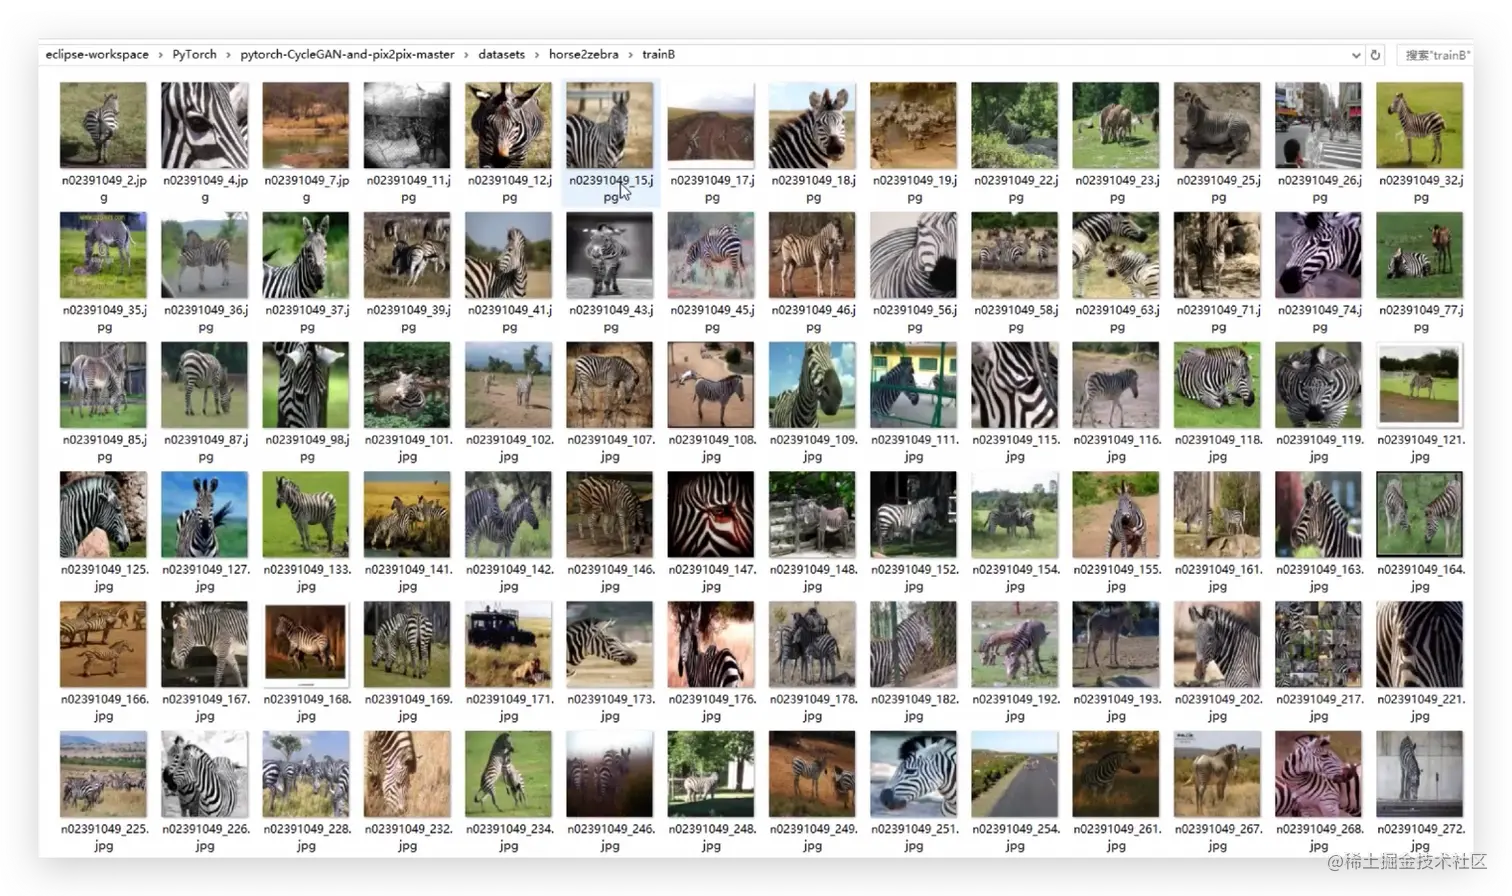Select thumbnail n02391049_141.jpg
The height and width of the screenshot is (896, 1512).
[407, 514]
